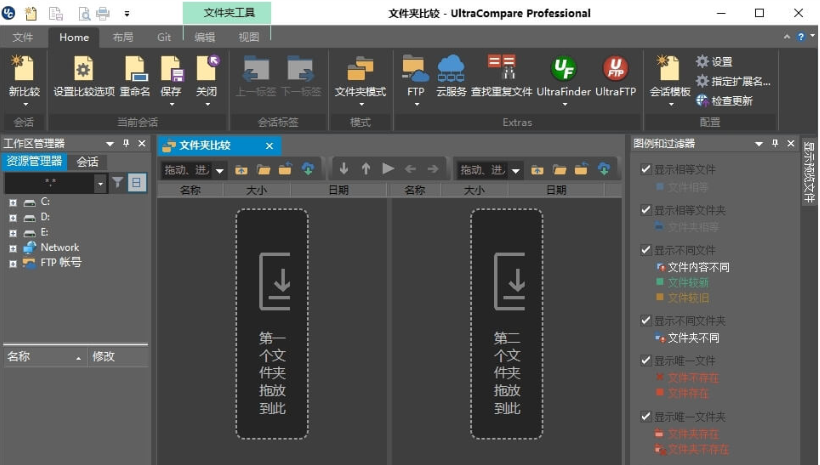Click the first folder drop zone
The image size is (820, 465).
pos(272,324)
